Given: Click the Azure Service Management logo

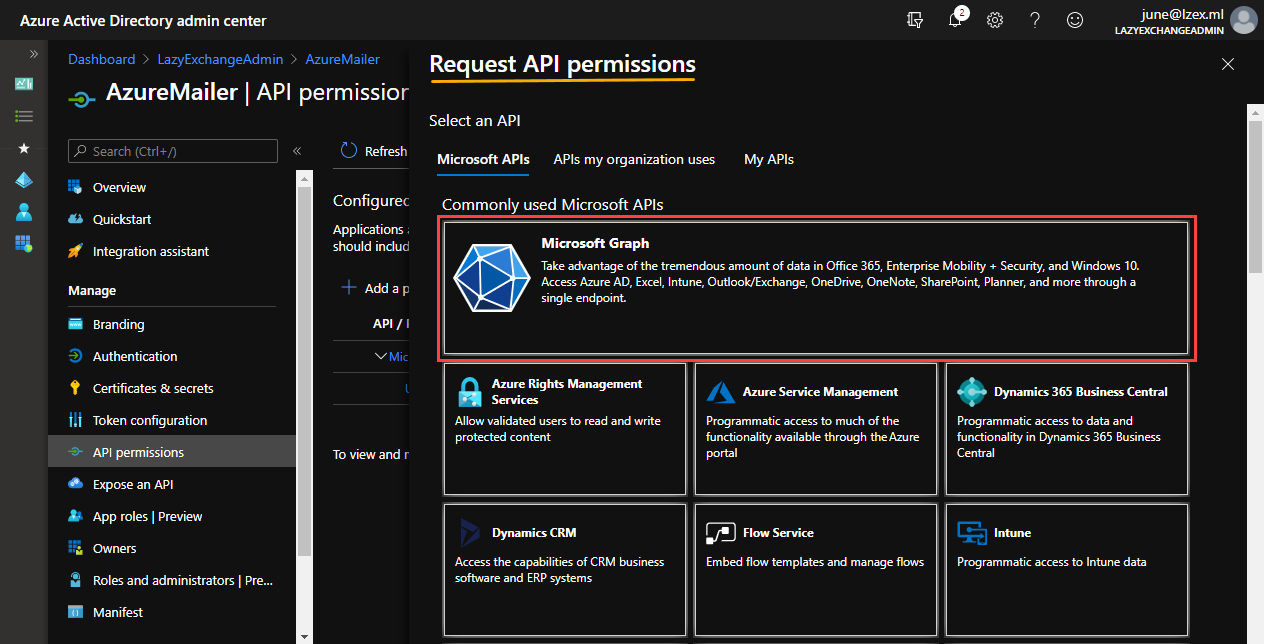Looking at the screenshot, I should (720, 391).
